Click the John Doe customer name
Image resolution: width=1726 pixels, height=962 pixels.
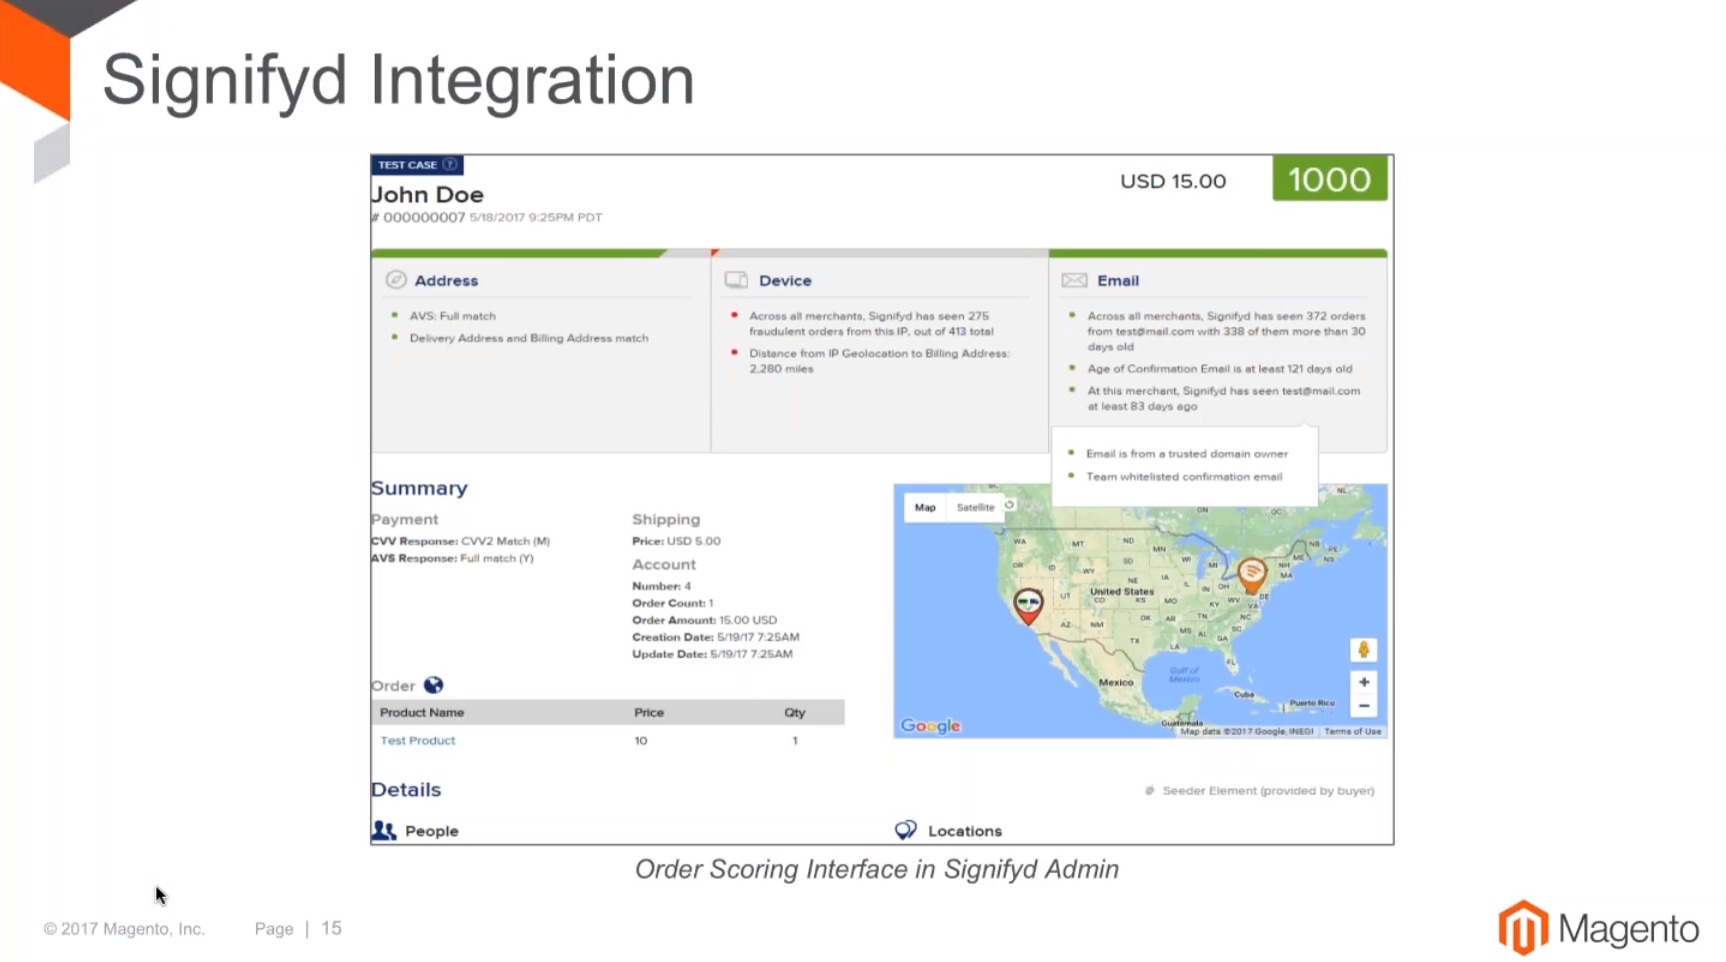click(427, 195)
